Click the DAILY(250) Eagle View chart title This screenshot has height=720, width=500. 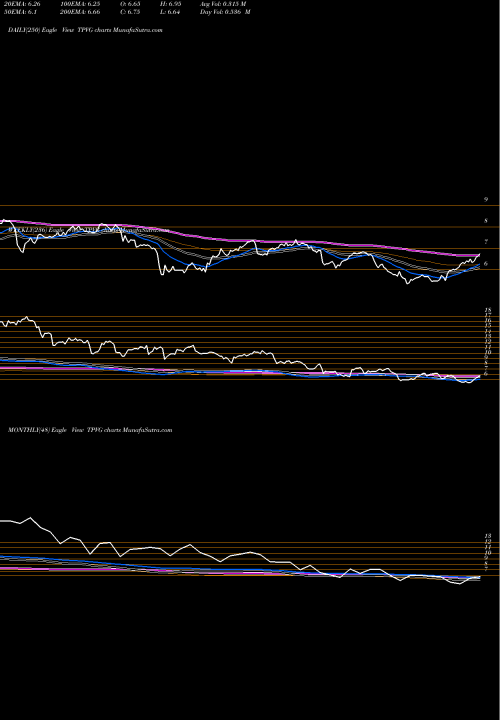coord(85,30)
